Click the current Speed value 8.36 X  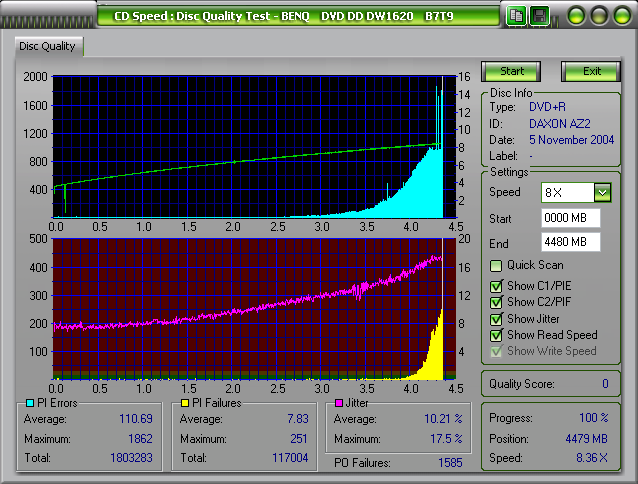click(x=592, y=458)
